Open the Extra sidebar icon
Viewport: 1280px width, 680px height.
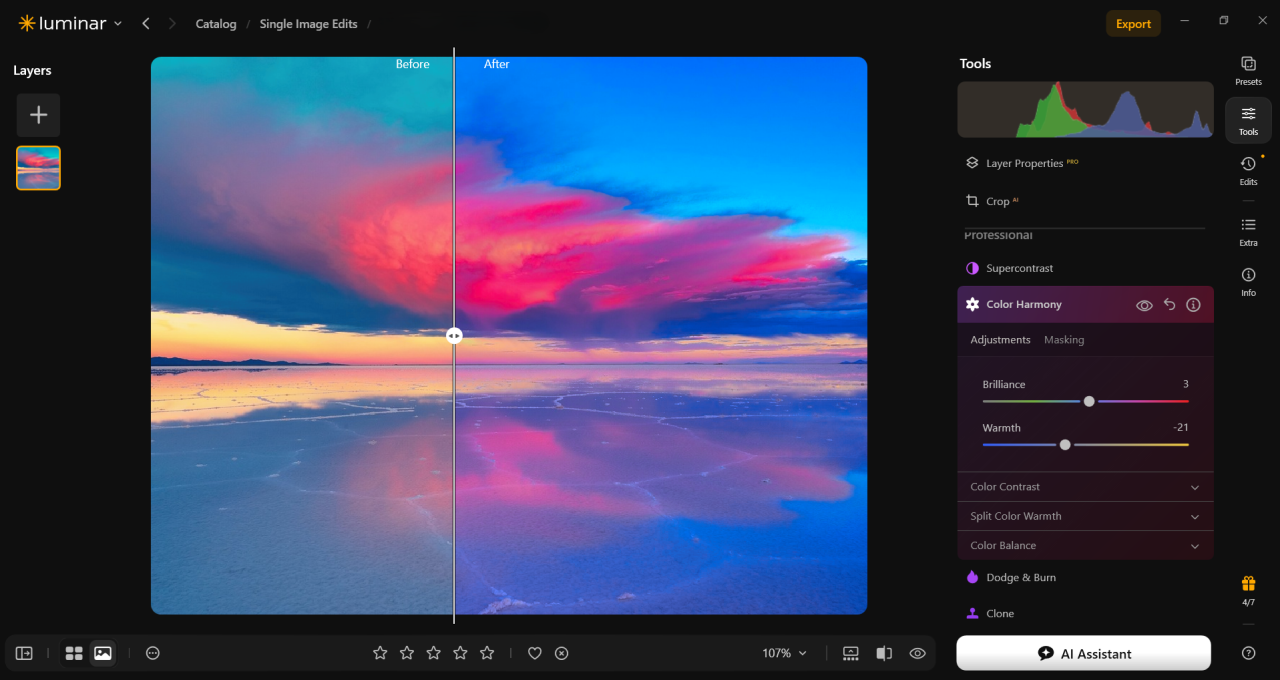click(1248, 231)
